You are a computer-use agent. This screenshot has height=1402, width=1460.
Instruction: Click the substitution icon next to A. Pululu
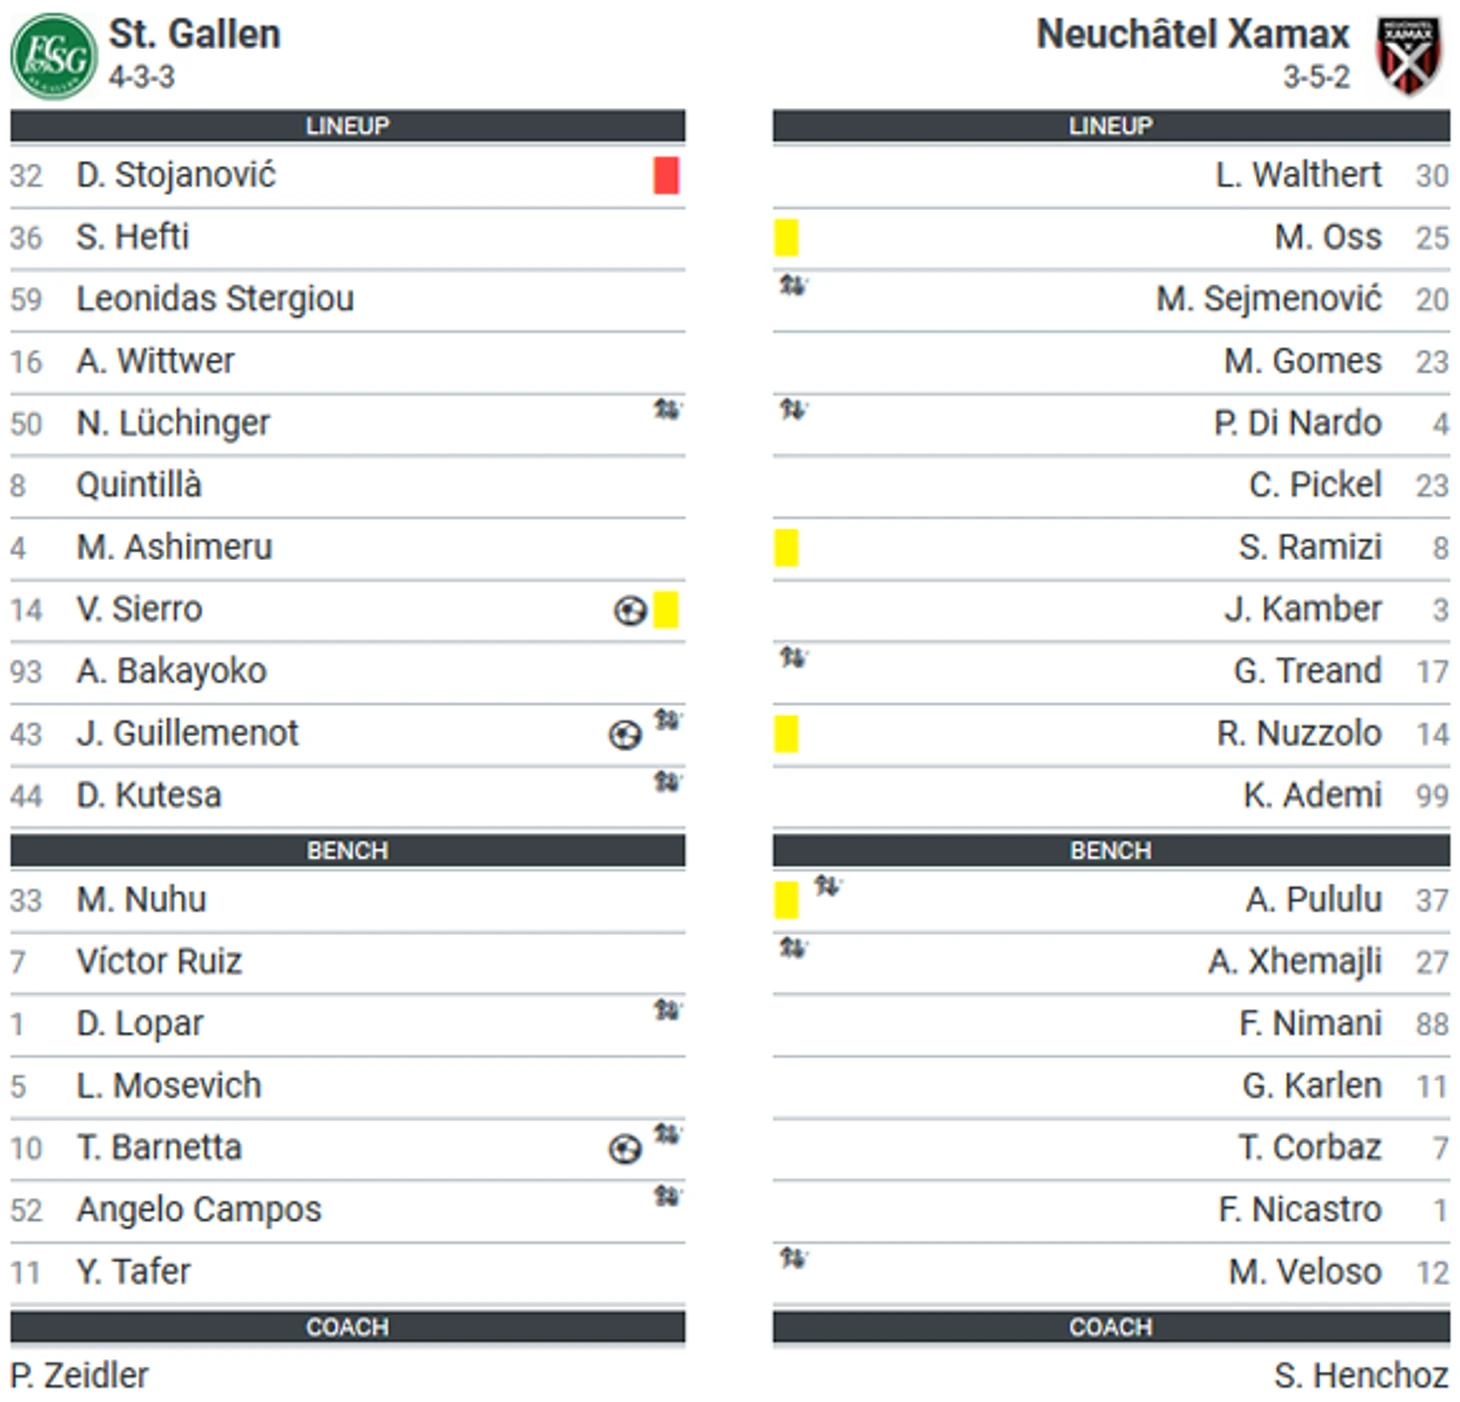[x=828, y=885]
